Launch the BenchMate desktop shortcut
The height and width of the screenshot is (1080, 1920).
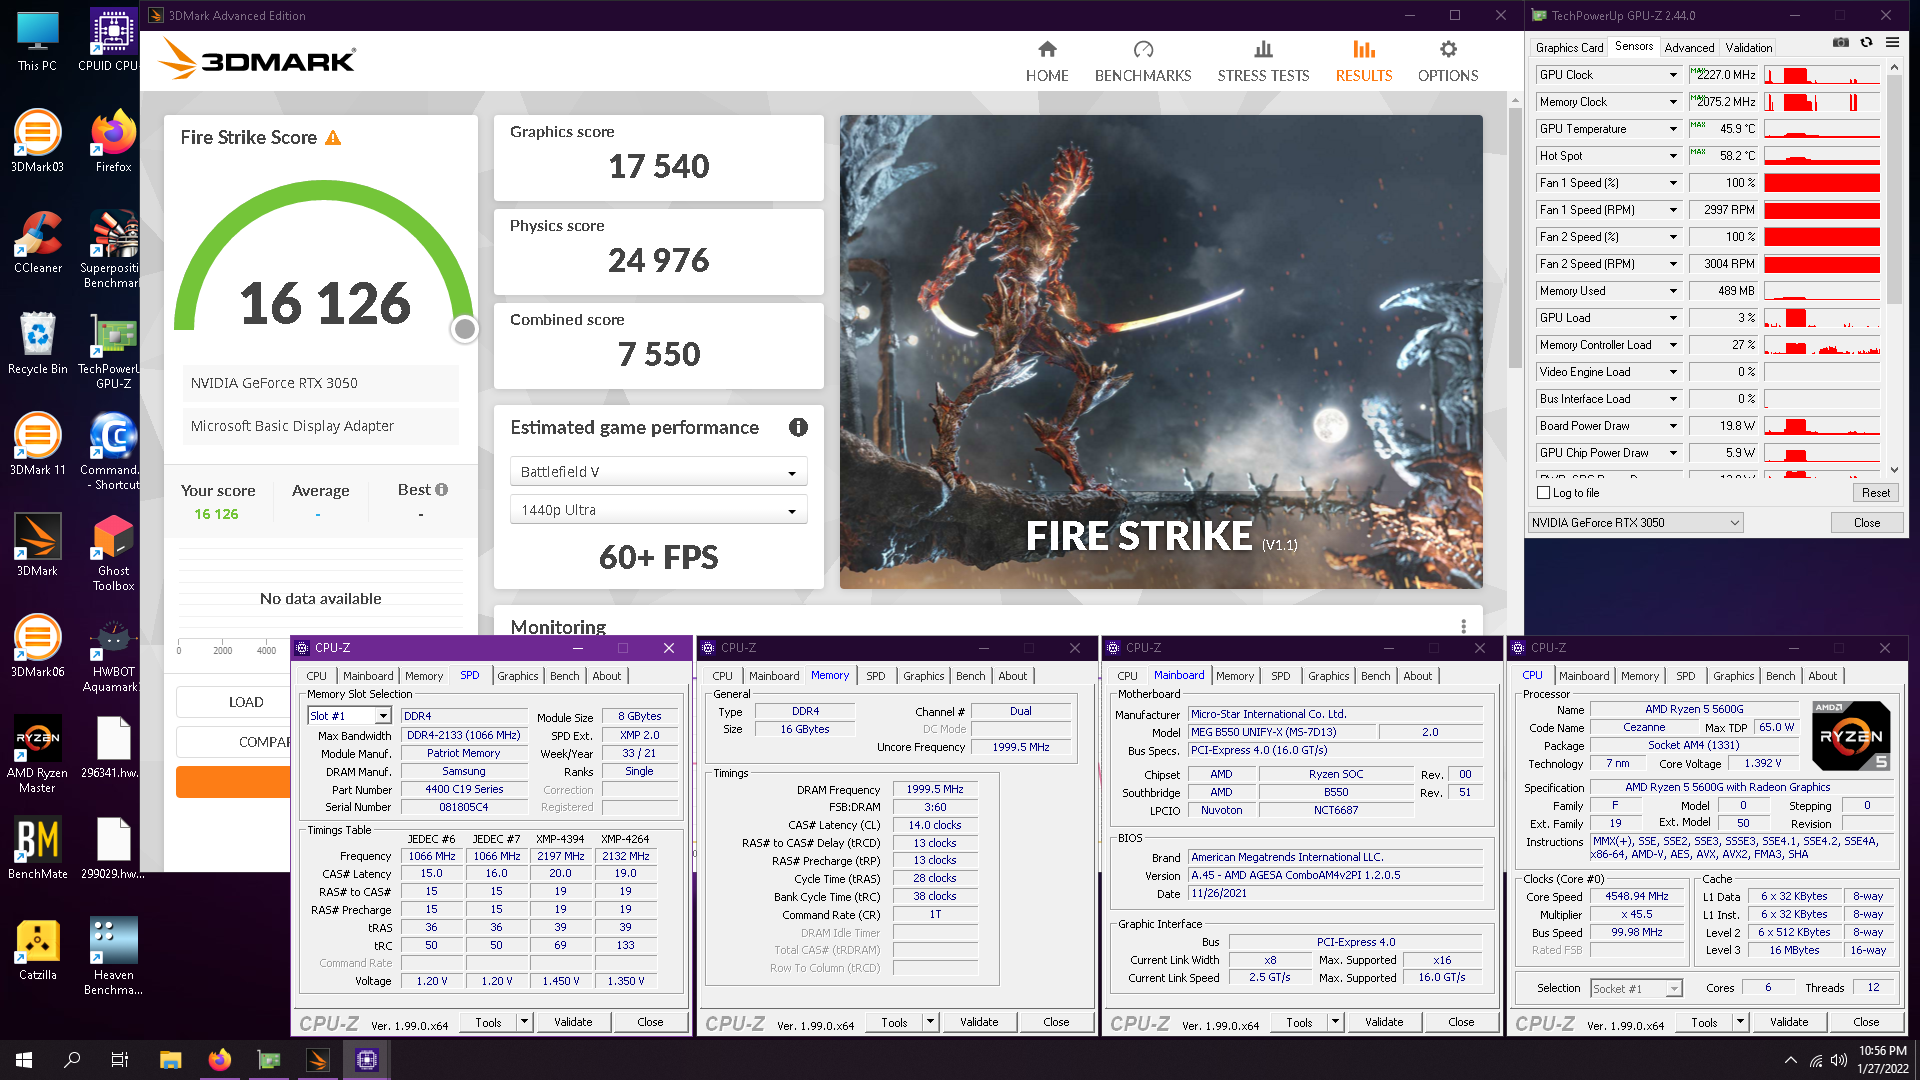(x=37, y=848)
